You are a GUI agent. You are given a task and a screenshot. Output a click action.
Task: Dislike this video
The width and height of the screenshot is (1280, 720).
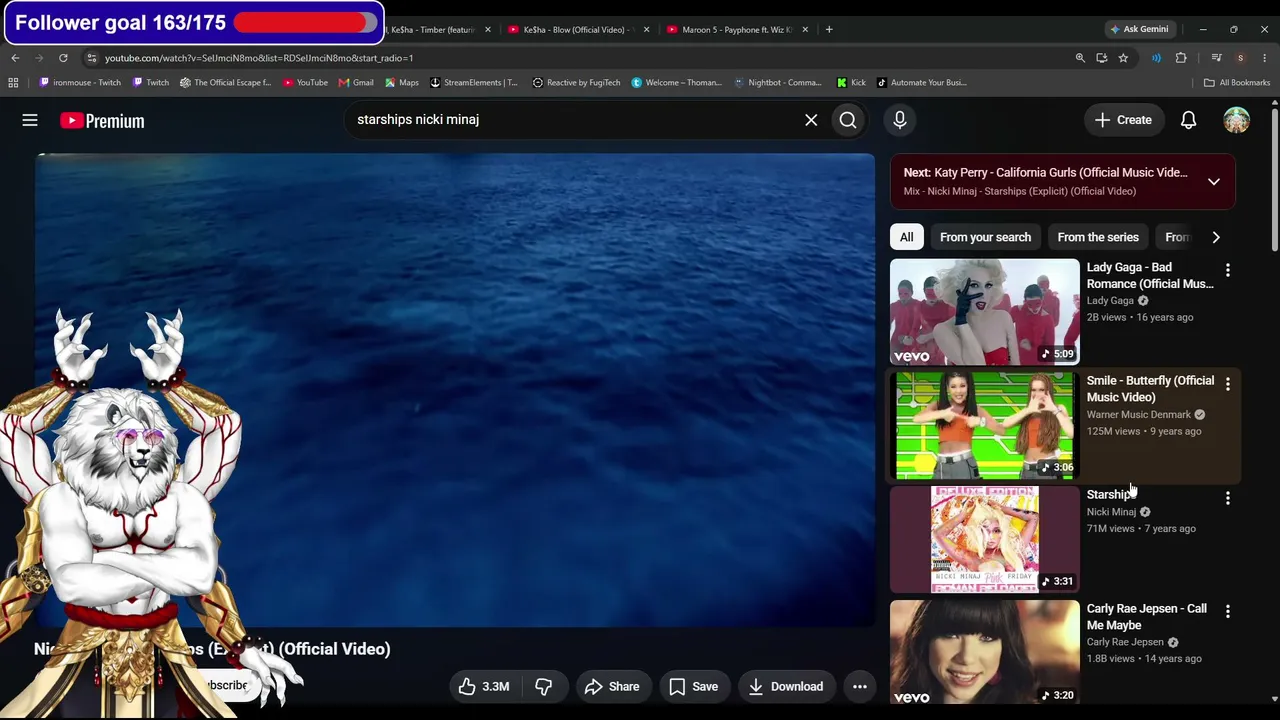coord(543,687)
